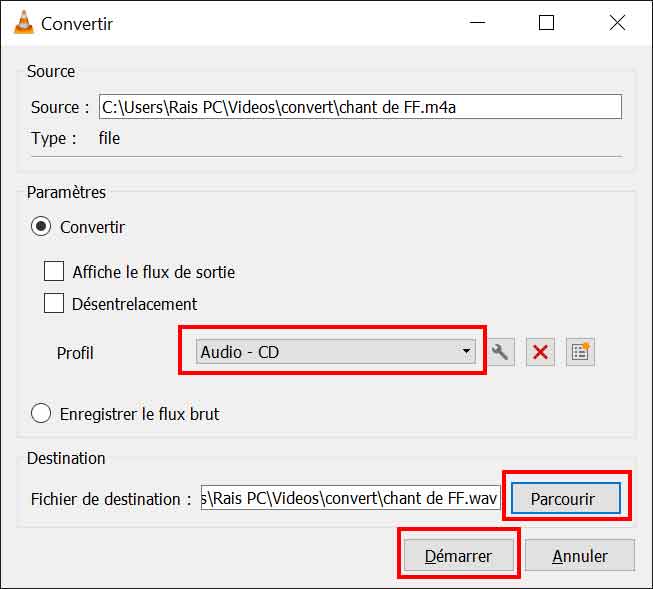Click the Paramètres group label
This screenshot has width=653, height=589.
coord(66,192)
